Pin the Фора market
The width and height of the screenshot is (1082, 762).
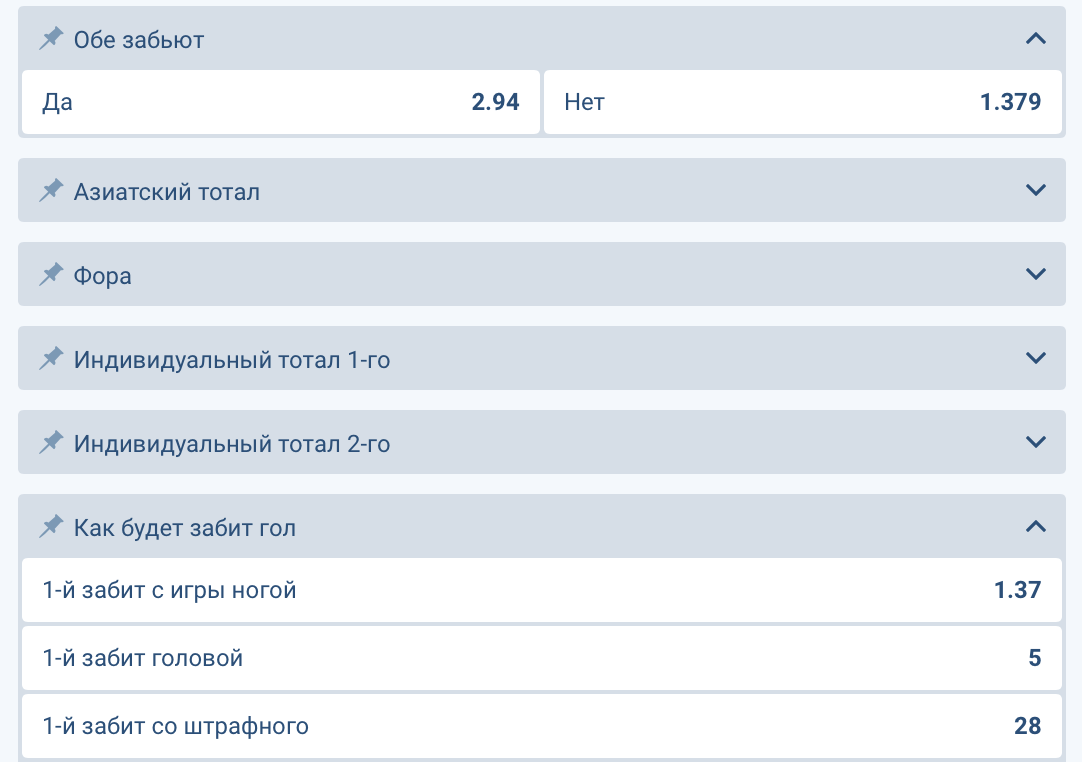click(51, 275)
